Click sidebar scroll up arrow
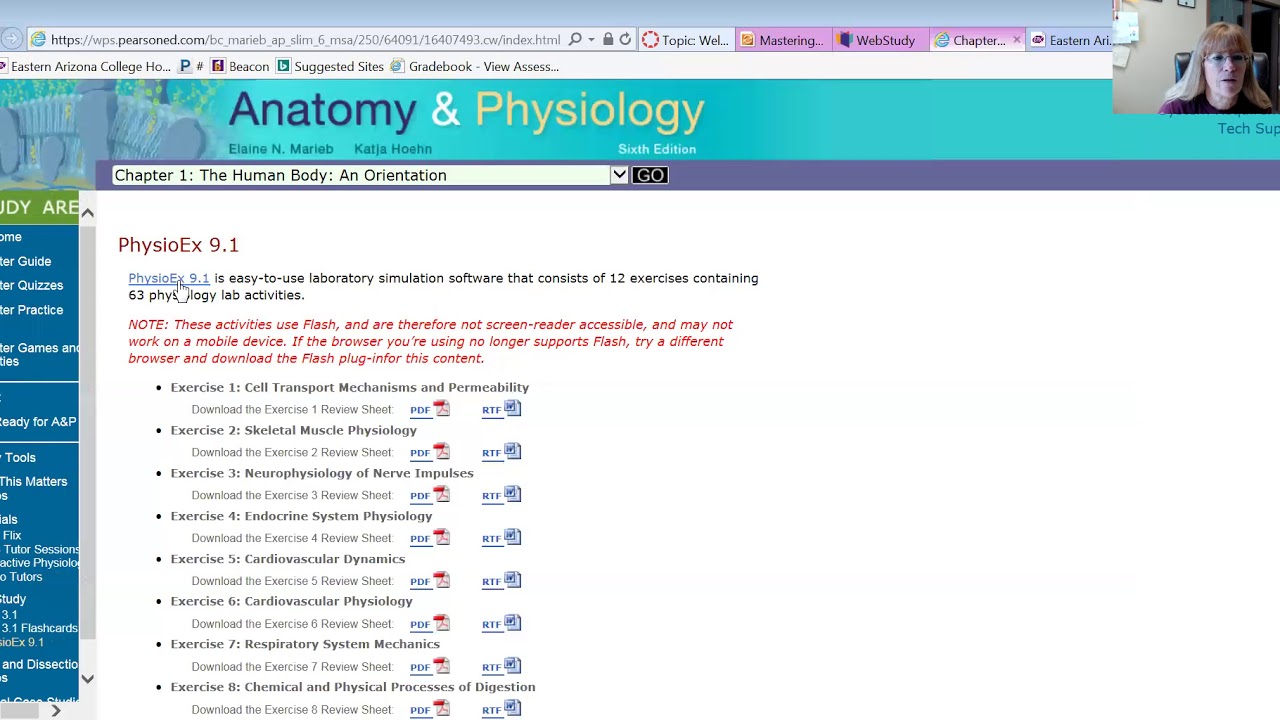Image resolution: width=1280 pixels, height=720 pixels. [87, 213]
